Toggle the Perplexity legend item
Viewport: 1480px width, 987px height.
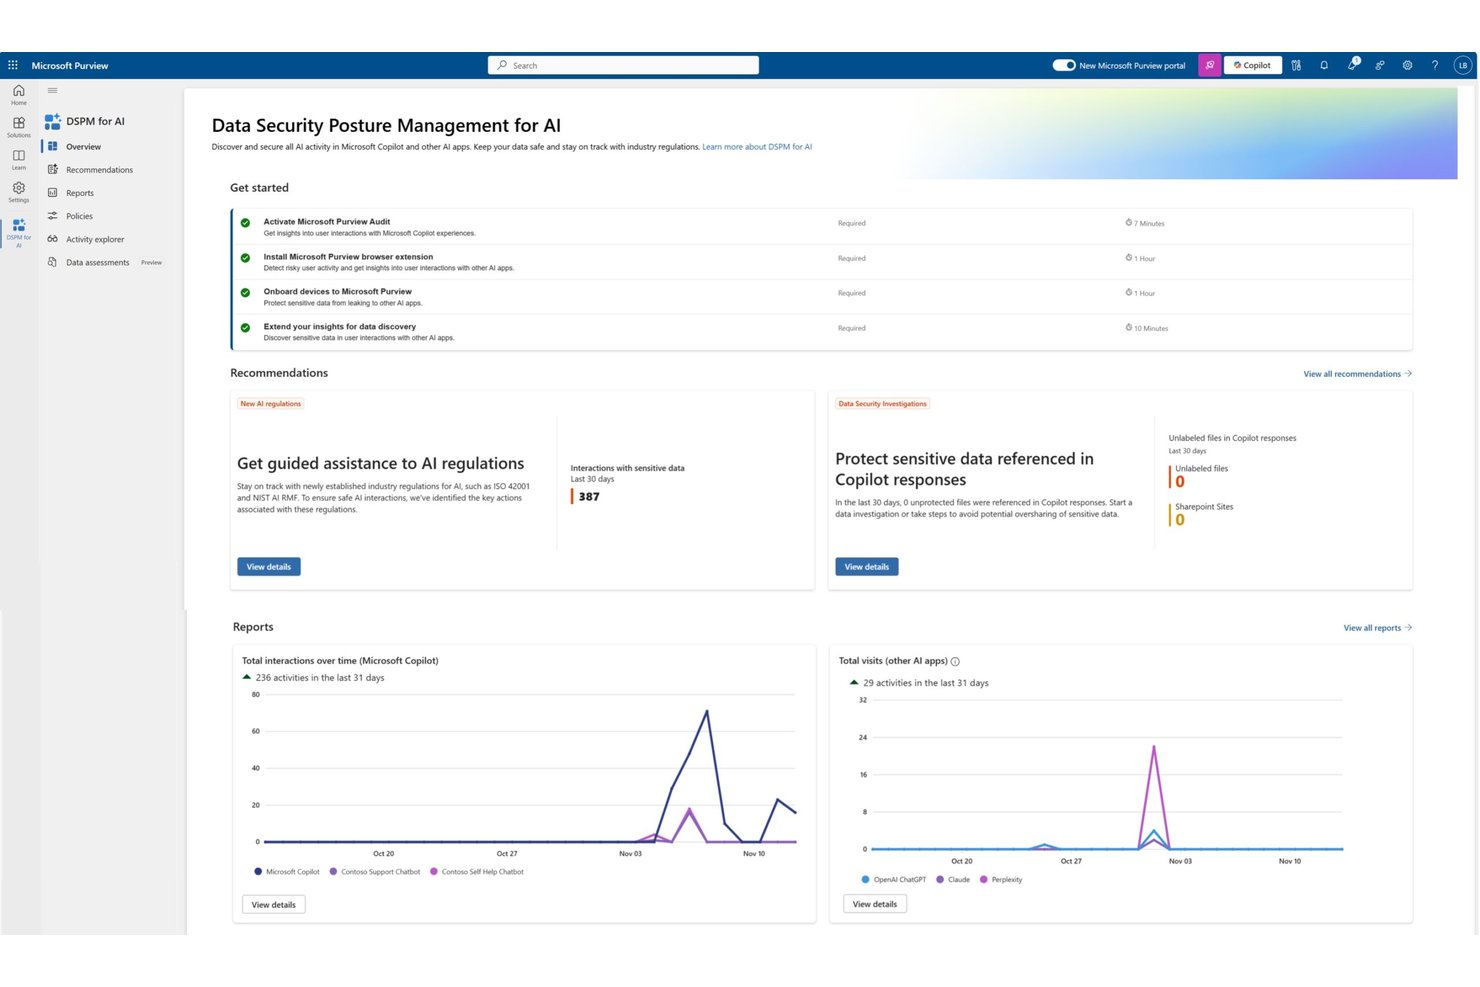click(x=1001, y=880)
